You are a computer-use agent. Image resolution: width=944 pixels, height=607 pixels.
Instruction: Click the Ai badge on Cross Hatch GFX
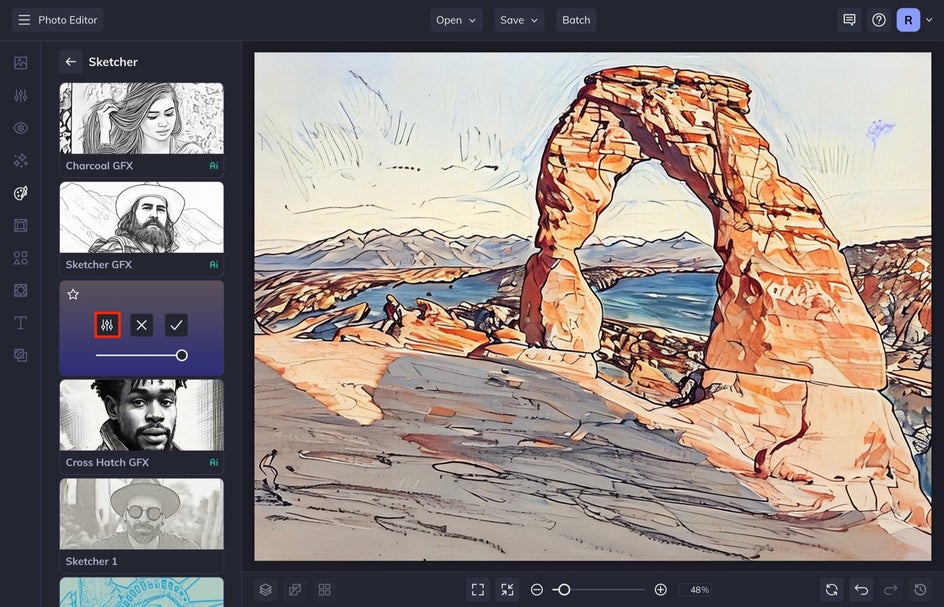[x=214, y=462]
